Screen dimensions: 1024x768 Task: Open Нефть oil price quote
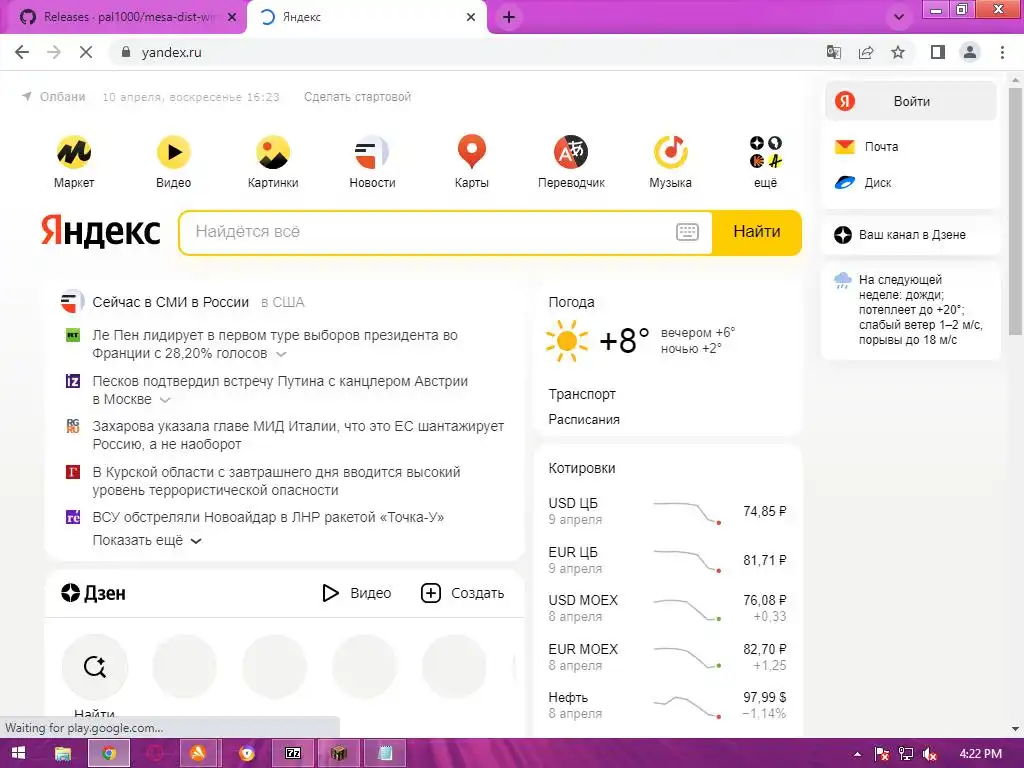coord(667,705)
